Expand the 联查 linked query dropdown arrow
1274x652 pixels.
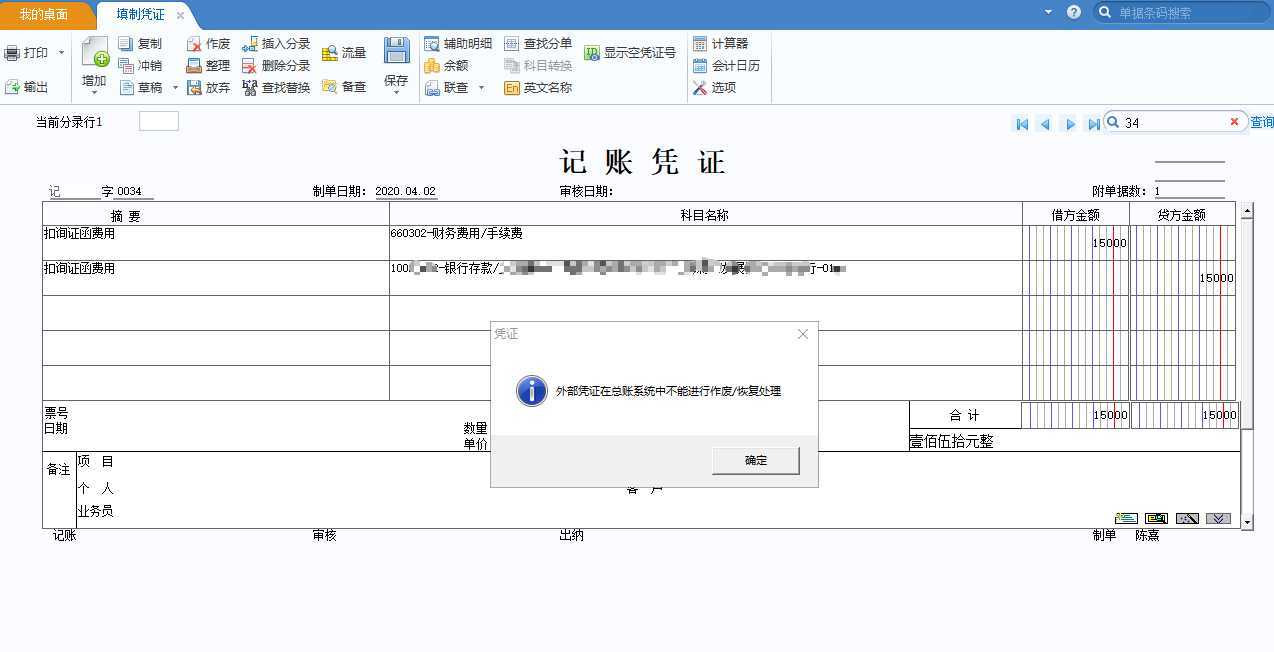coord(481,88)
